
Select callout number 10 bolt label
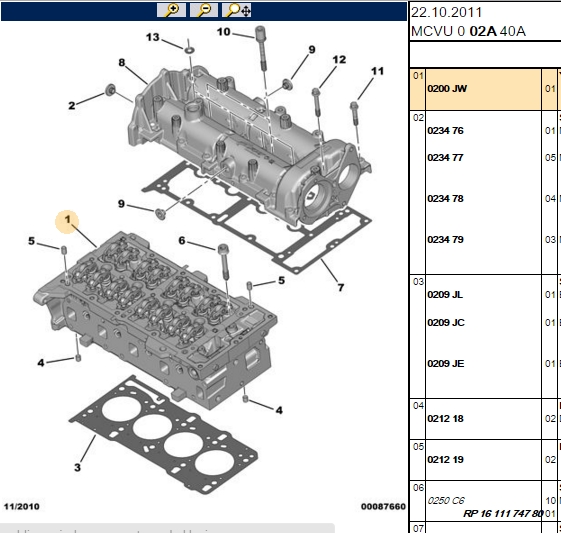[224, 32]
